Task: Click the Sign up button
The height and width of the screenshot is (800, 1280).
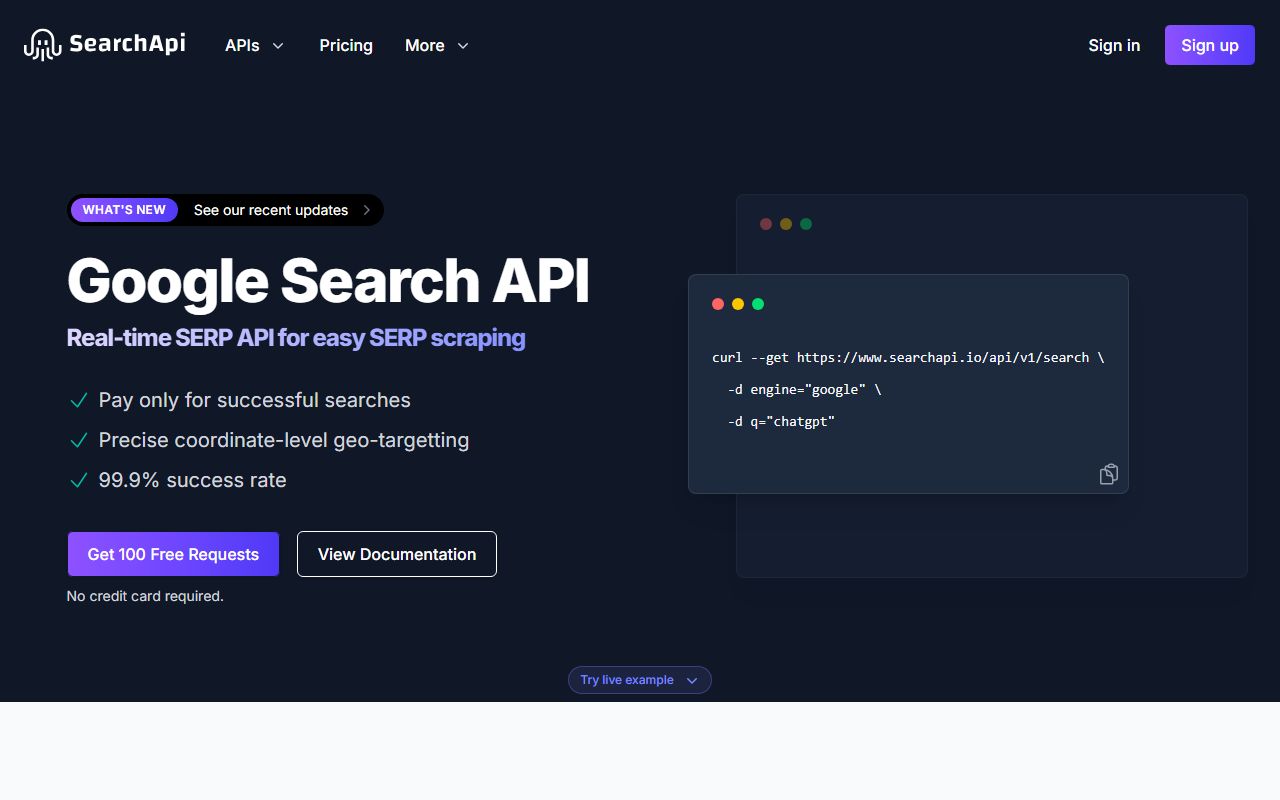Action: tap(1210, 45)
